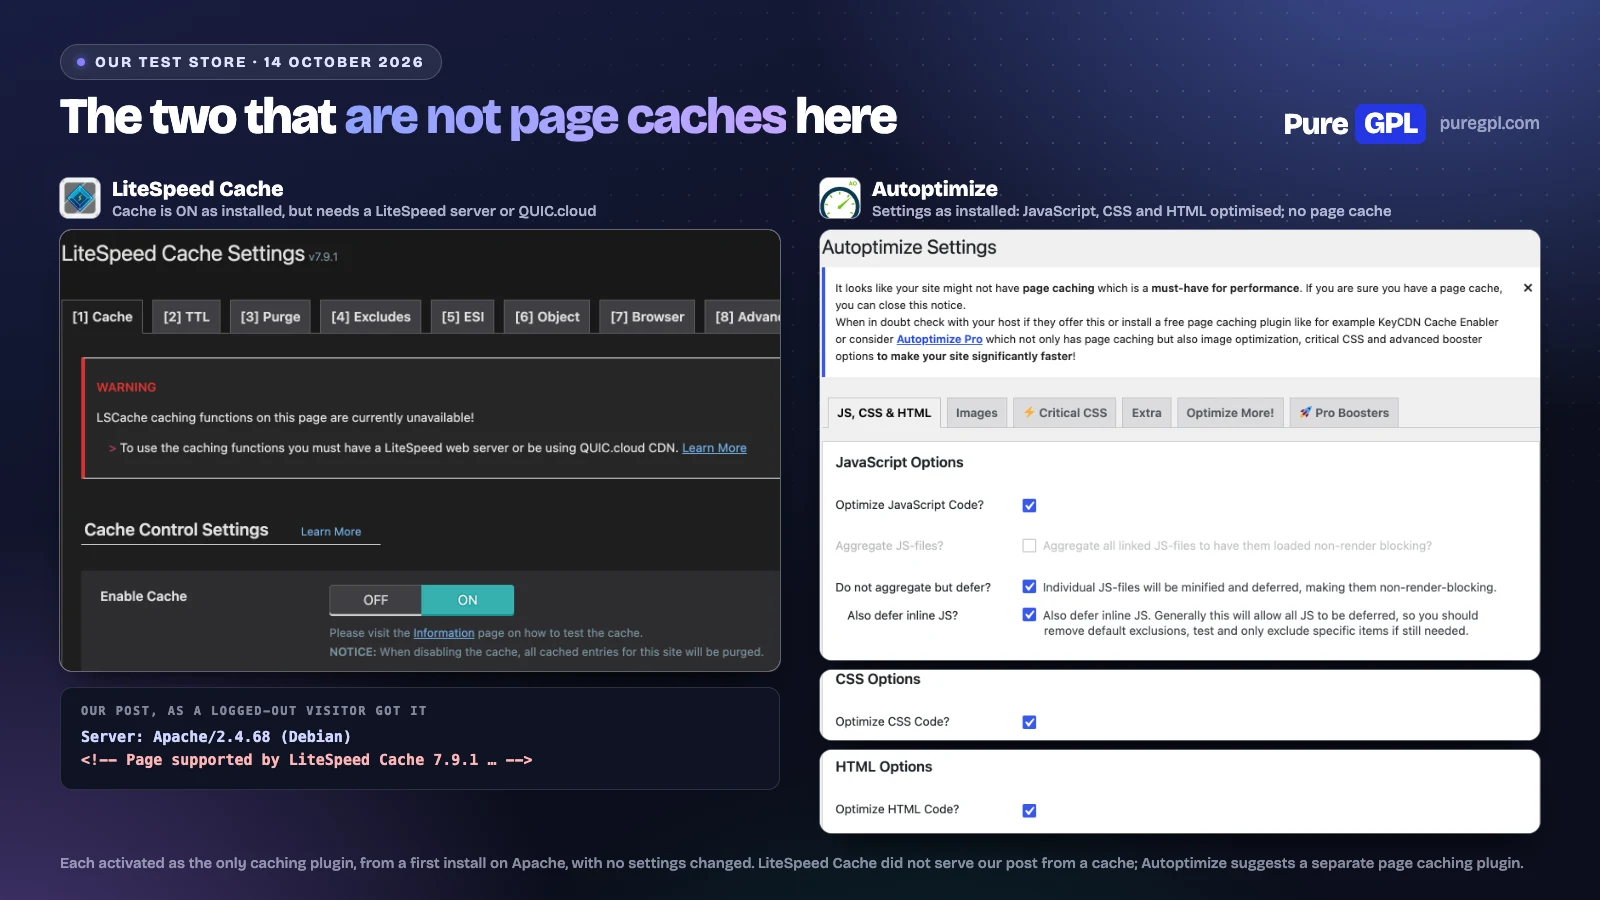1600x900 pixels.
Task: Switch to the Critical CSS tab
Action: 1065,413
